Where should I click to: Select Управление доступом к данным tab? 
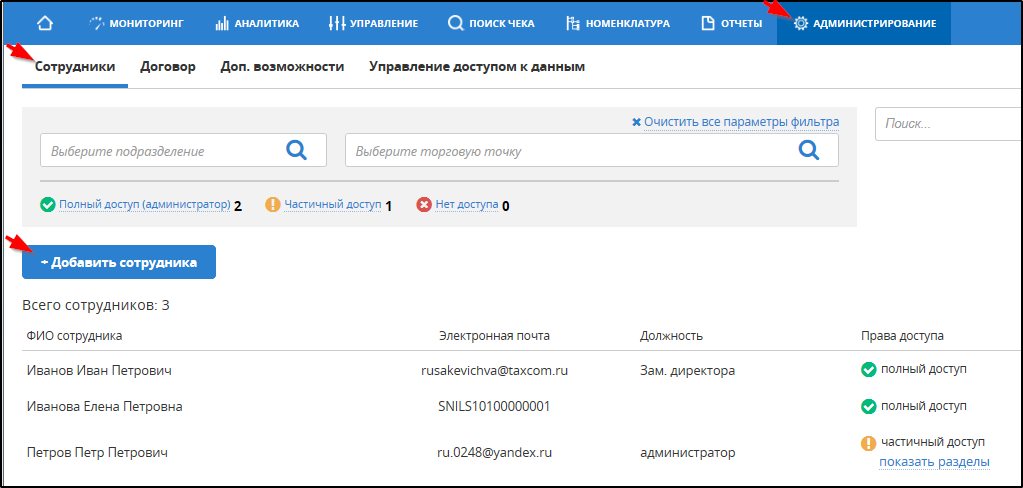point(476,67)
